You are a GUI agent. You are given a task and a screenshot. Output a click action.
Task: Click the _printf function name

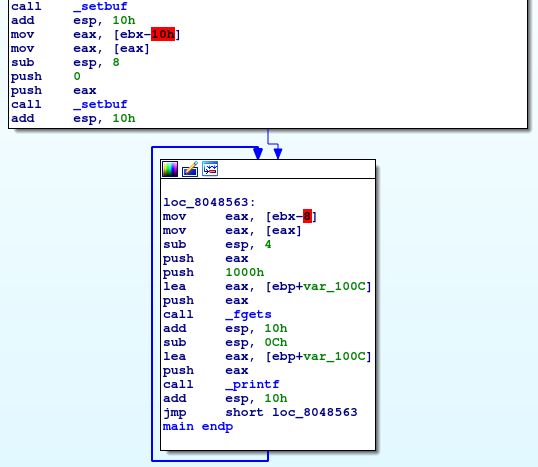point(253,385)
